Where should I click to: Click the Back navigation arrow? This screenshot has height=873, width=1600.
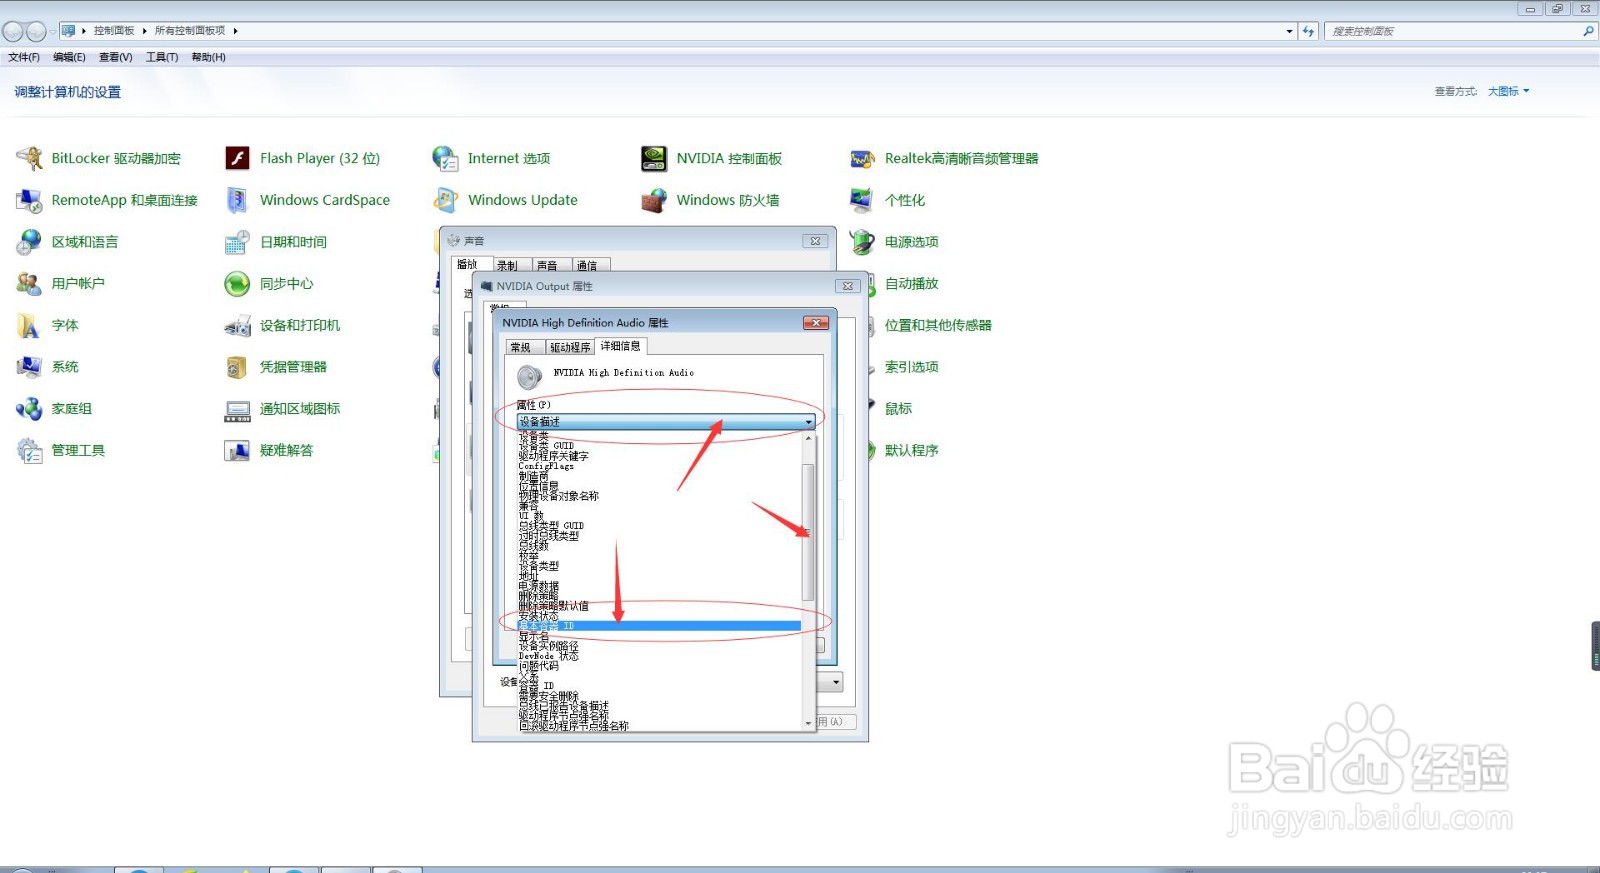tap(13, 31)
